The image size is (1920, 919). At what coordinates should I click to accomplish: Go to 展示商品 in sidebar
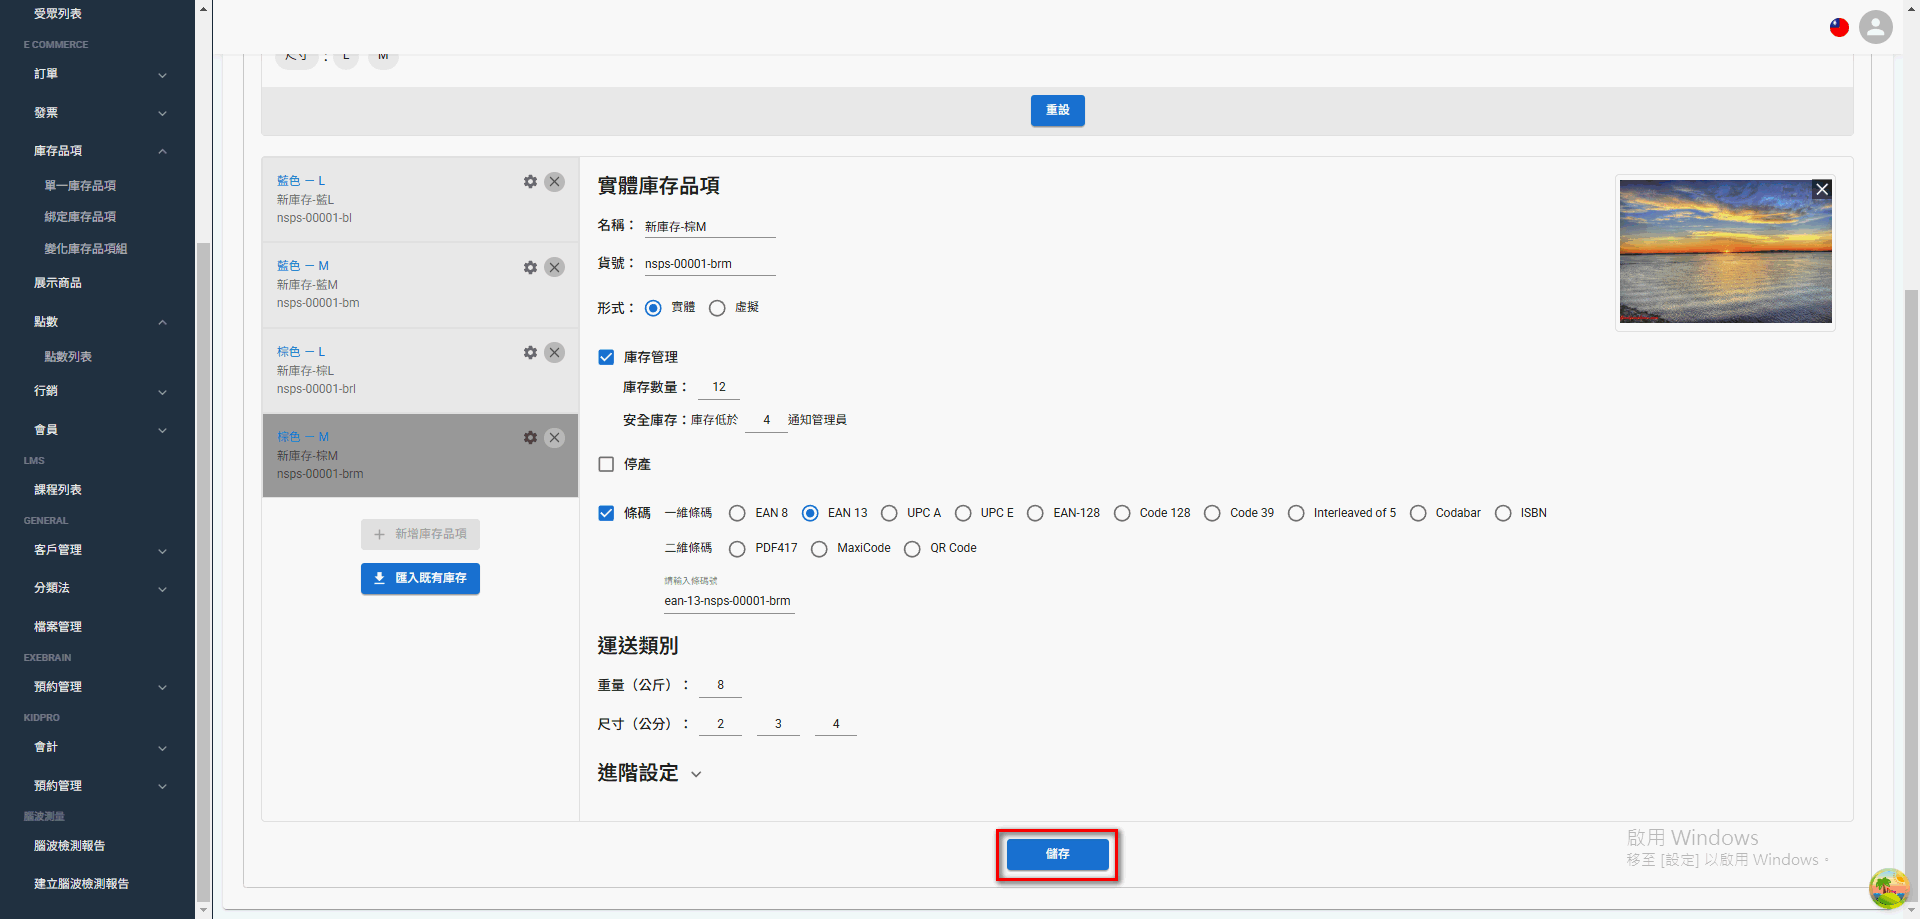58,283
